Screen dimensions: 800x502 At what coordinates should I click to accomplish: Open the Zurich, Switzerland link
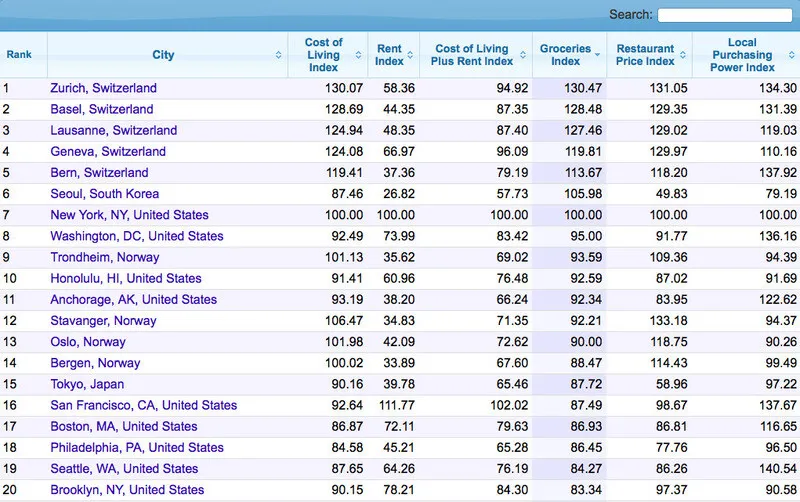[103, 88]
